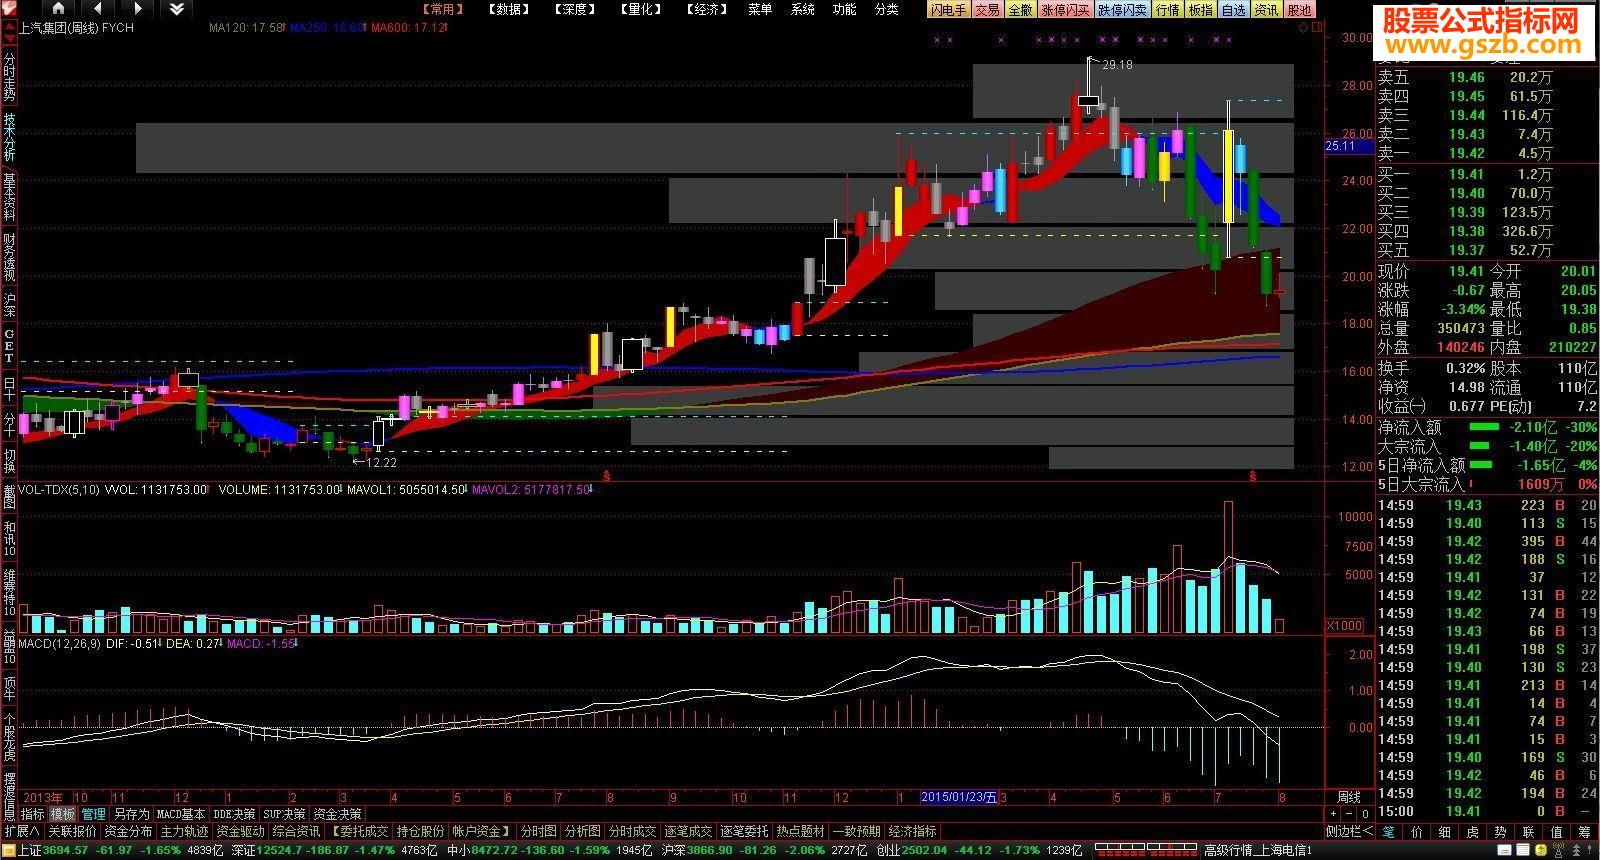The height and width of the screenshot is (860, 1600).
Task: Open the 经济指标 tab
Action: [913, 831]
